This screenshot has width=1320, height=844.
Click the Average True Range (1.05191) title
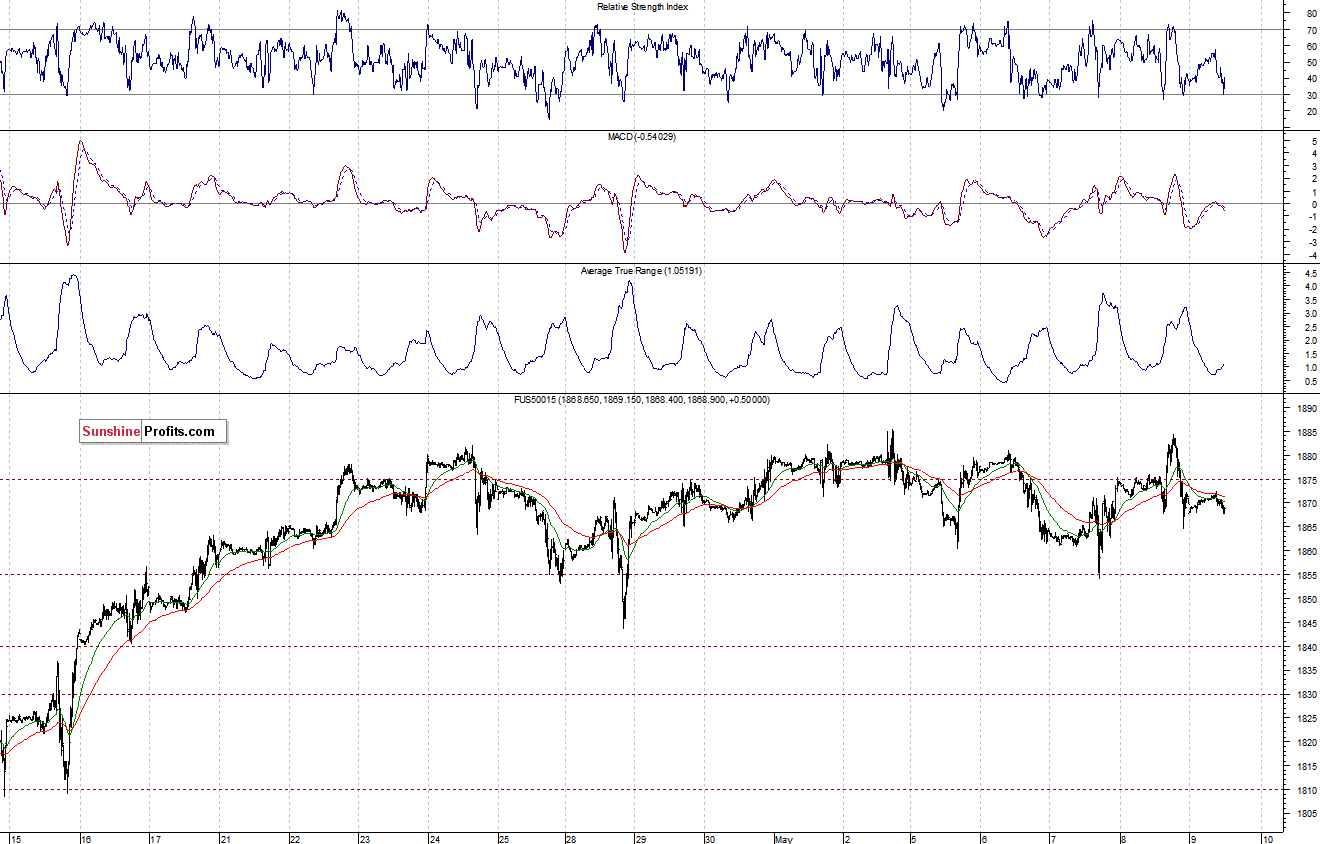coord(642,270)
